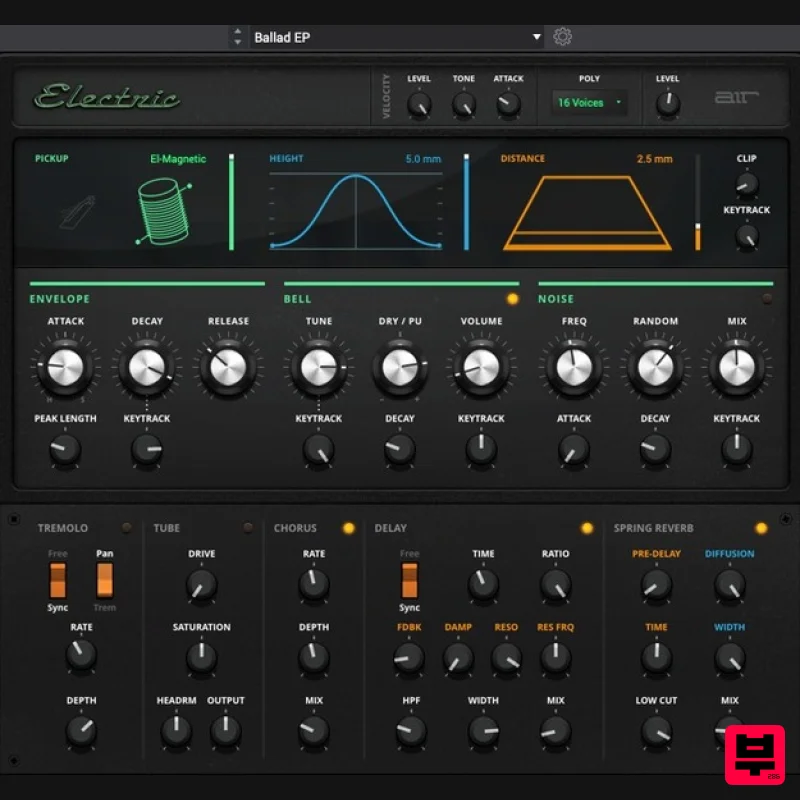The width and height of the screenshot is (800, 800).
Task: Click the Height bell curve display
Action: pos(356,211)
